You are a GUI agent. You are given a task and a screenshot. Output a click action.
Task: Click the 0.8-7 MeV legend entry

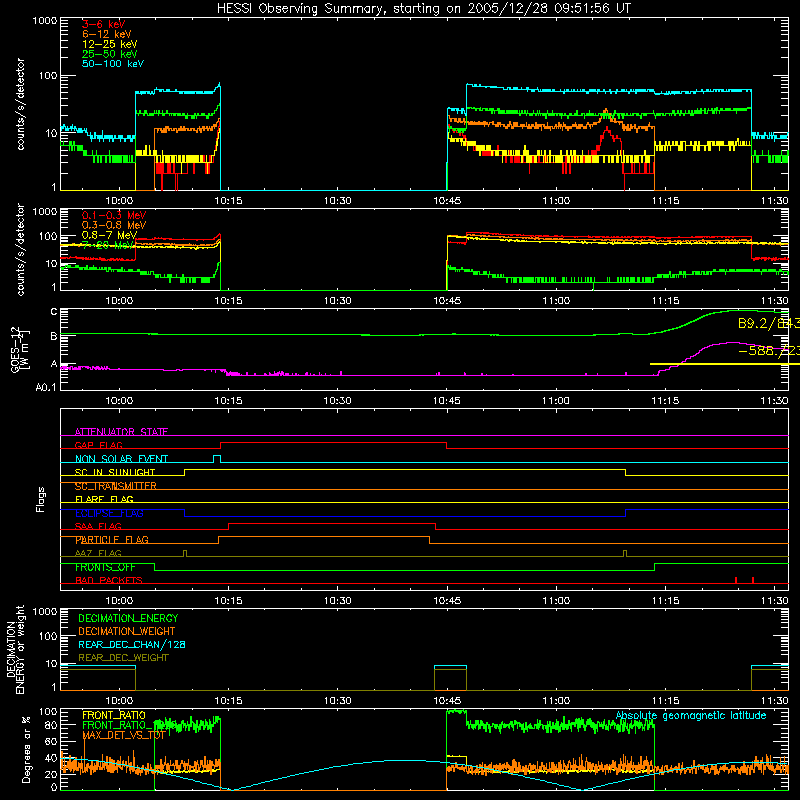click(109, 235)
